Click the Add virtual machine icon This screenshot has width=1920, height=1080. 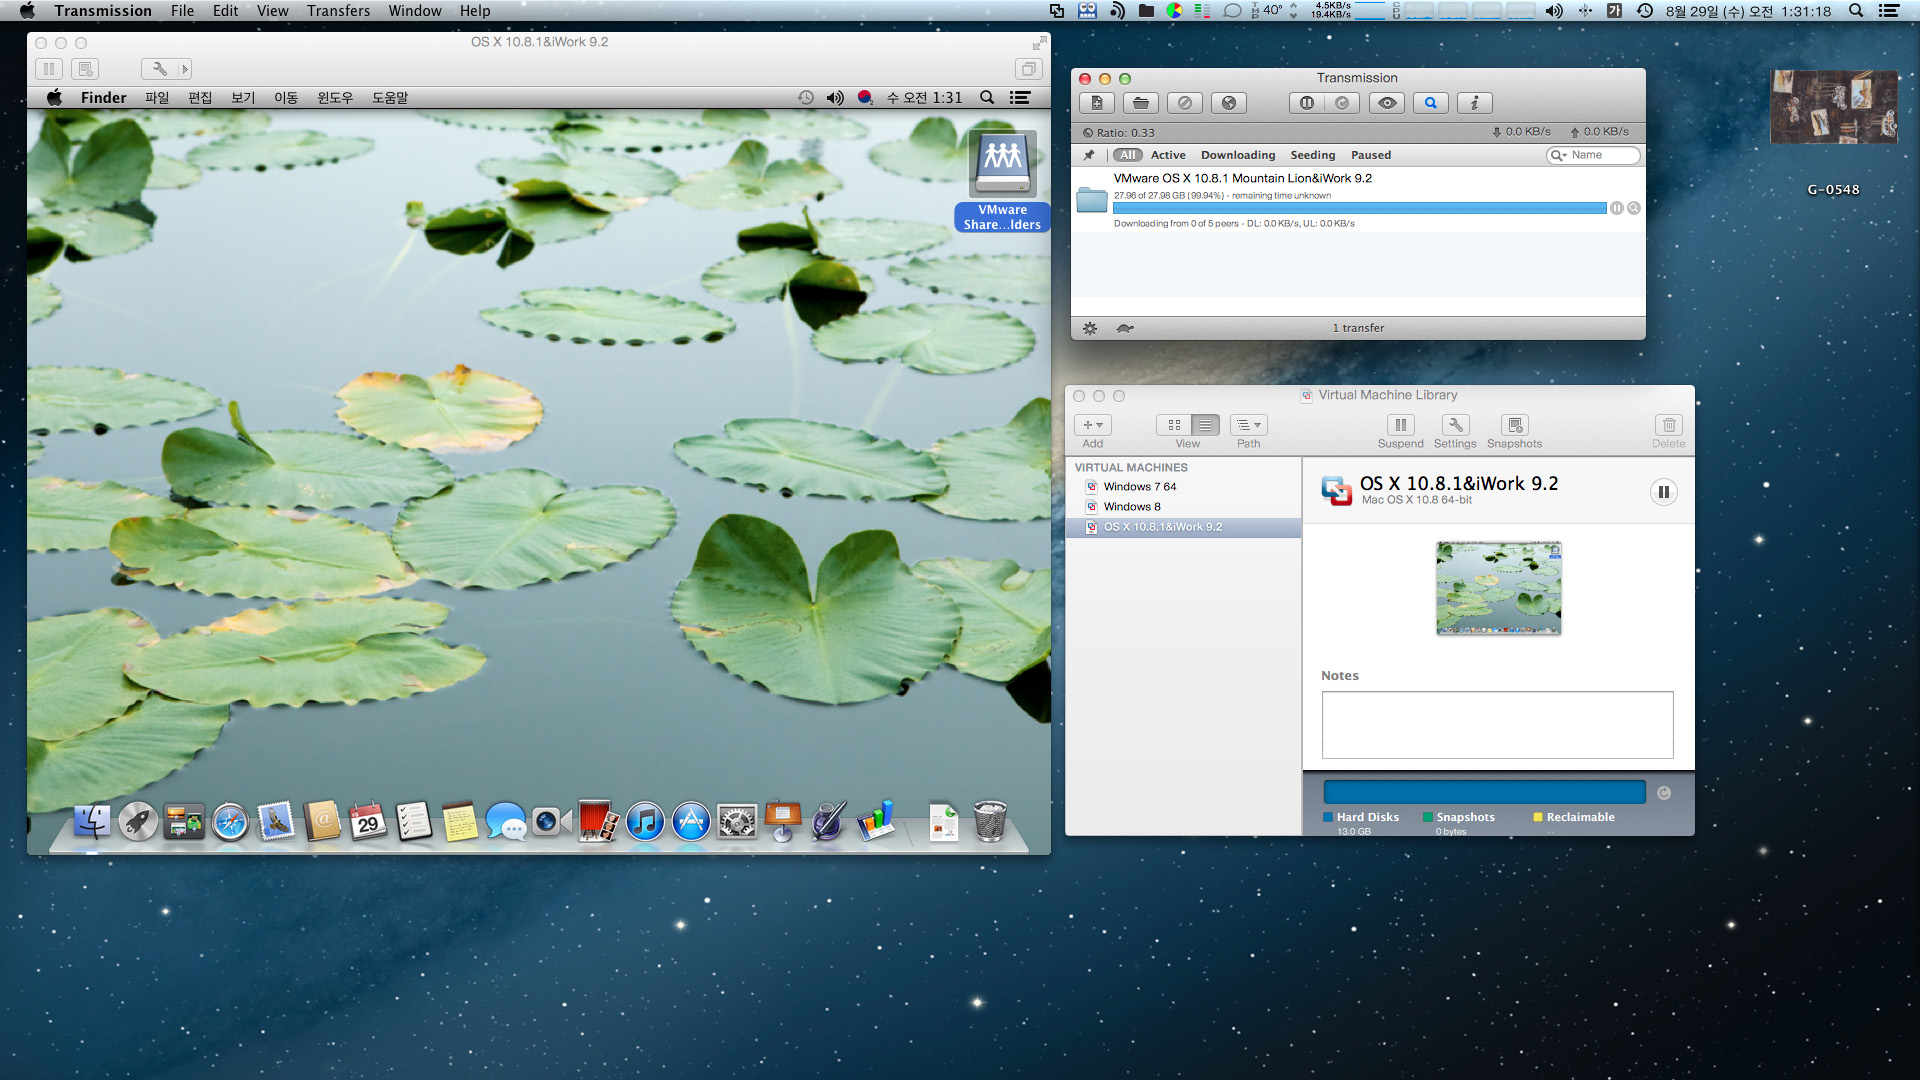[1093, 423]
